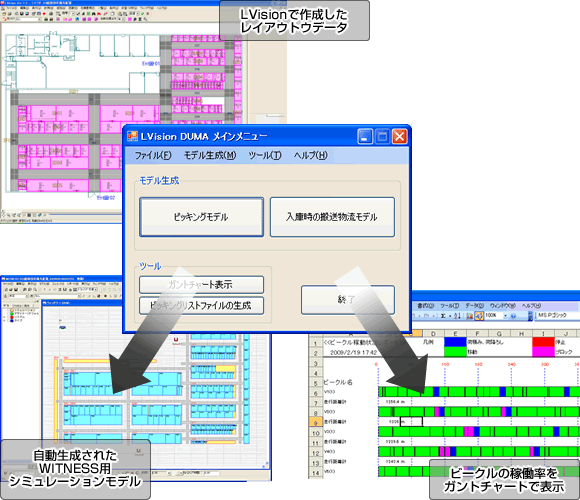
Task: Open ファイル(F) menu in DUMA main menu
Action: [x=153, y=155]
